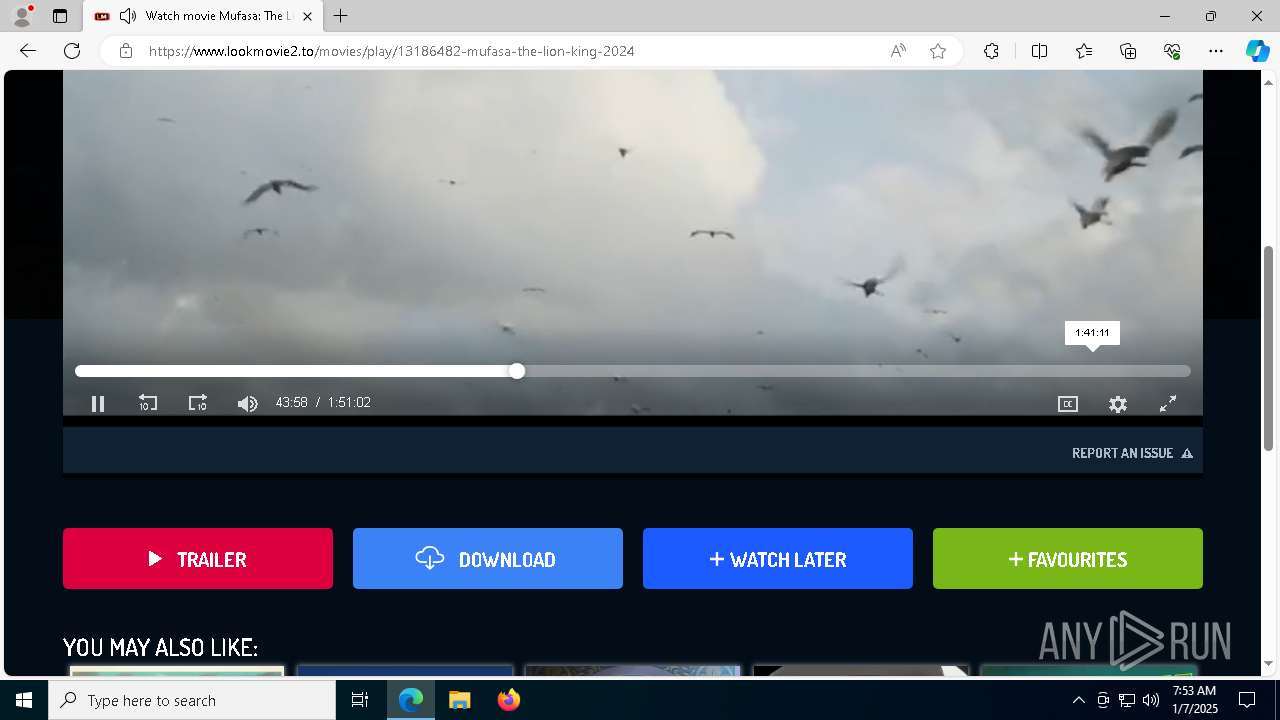
Task: Toggle closed captions in player
Action: coord(1068,404)
